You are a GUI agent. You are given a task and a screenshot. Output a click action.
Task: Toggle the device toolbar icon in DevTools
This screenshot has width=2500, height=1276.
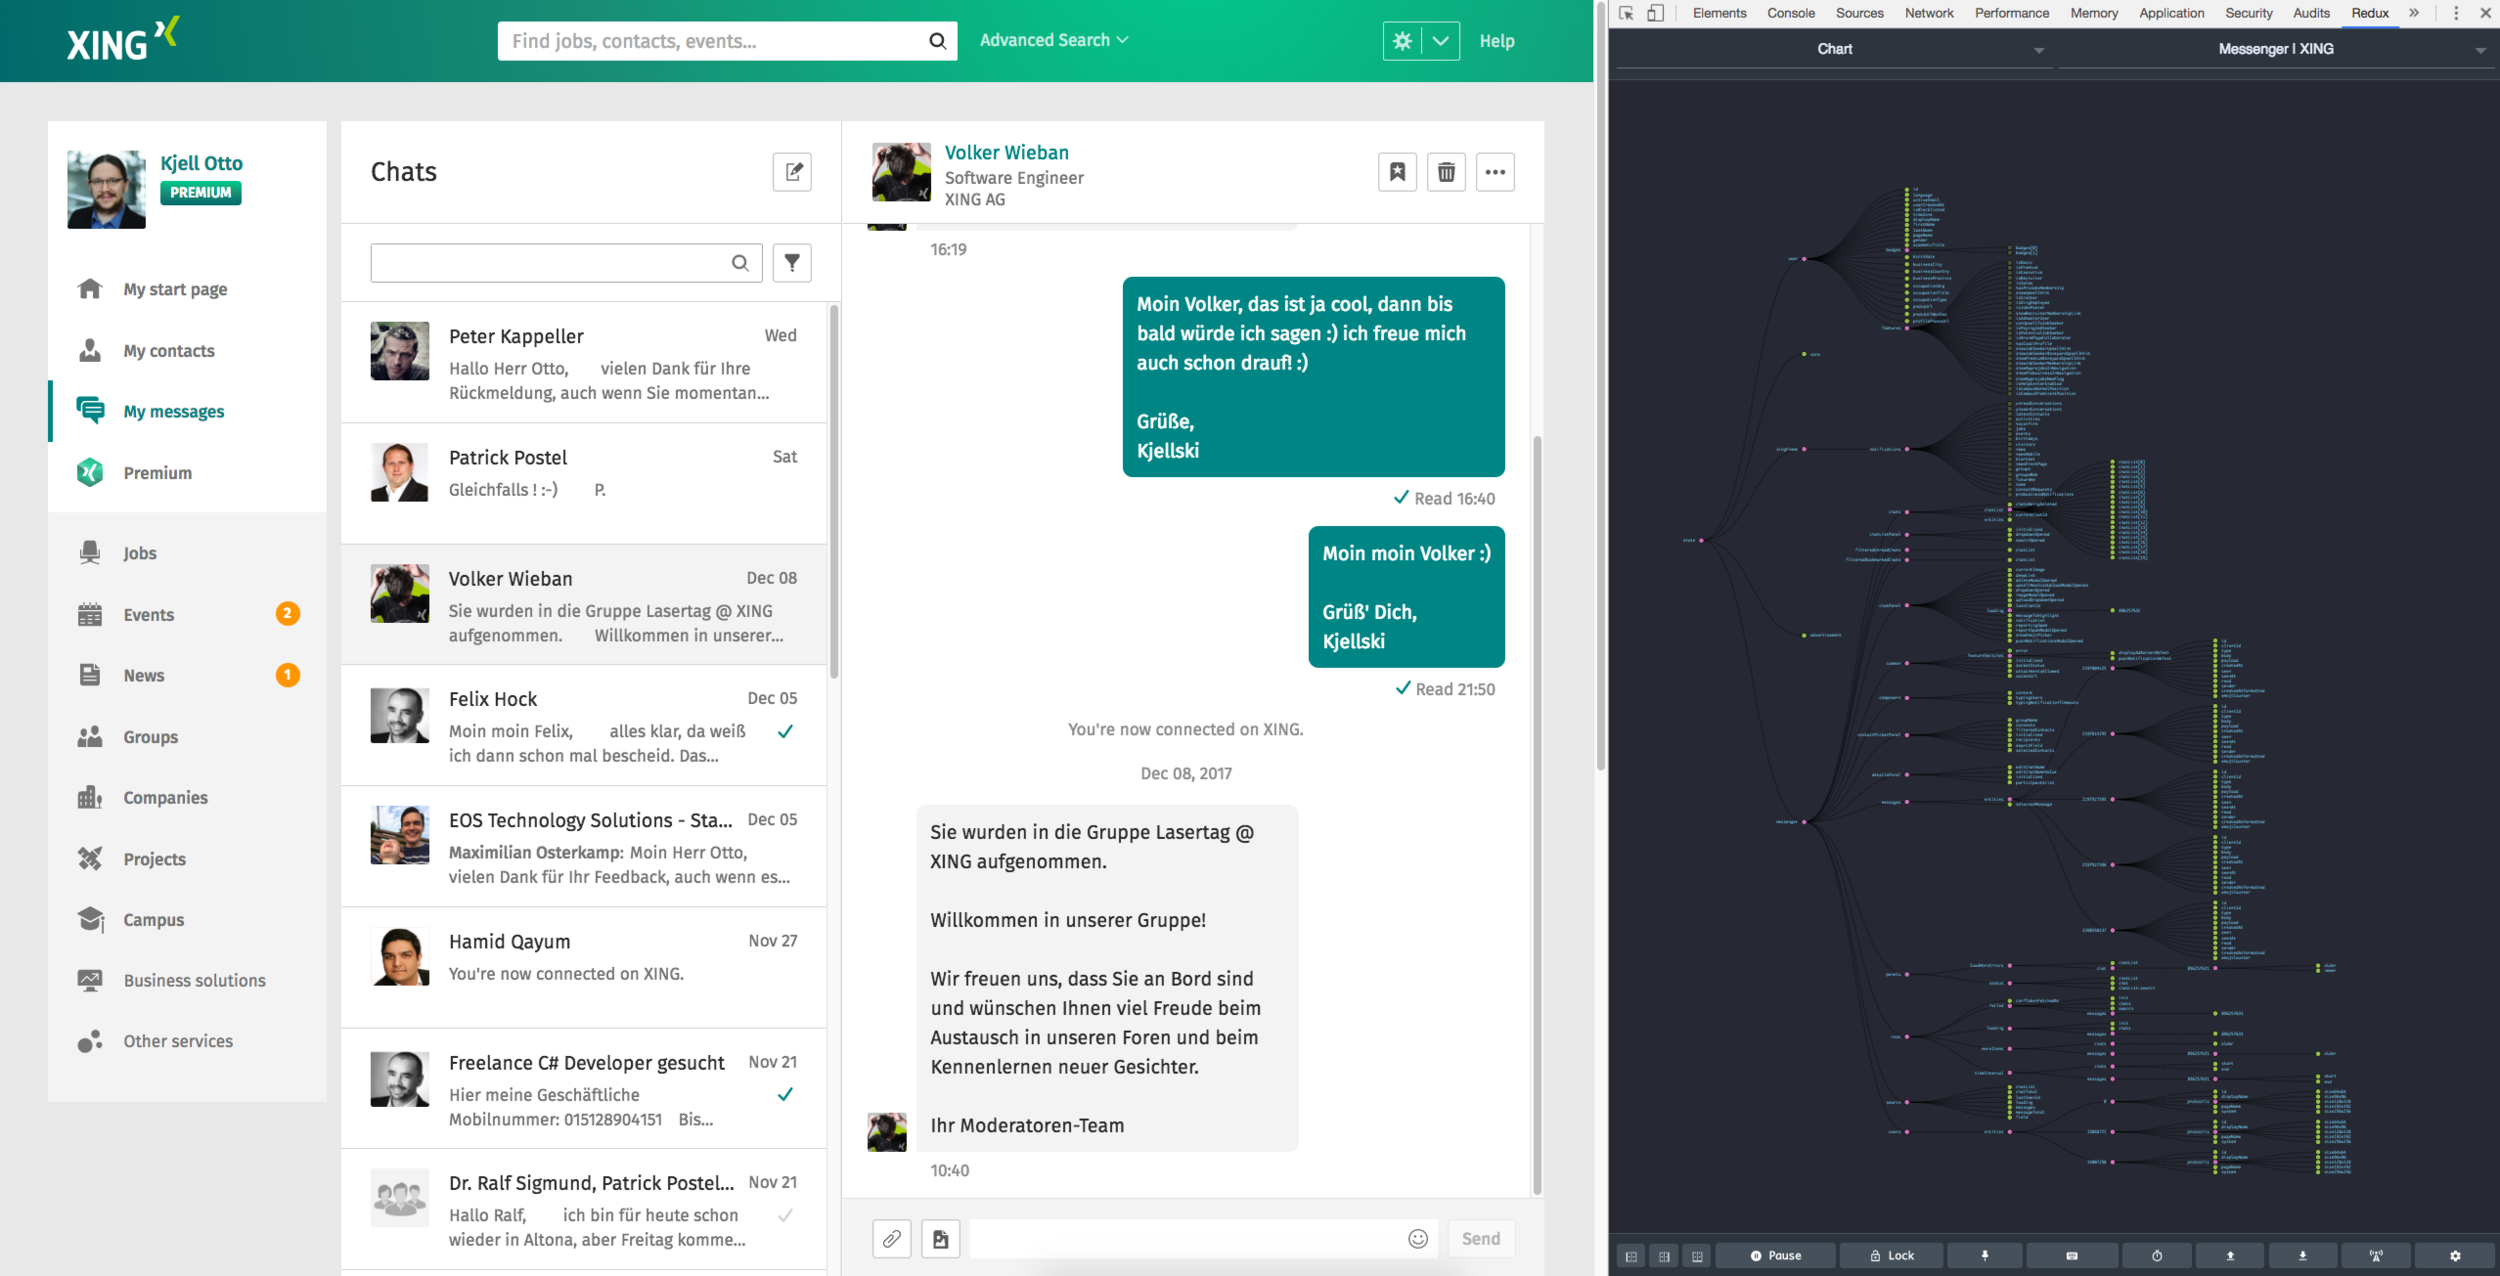[1656, 13]
